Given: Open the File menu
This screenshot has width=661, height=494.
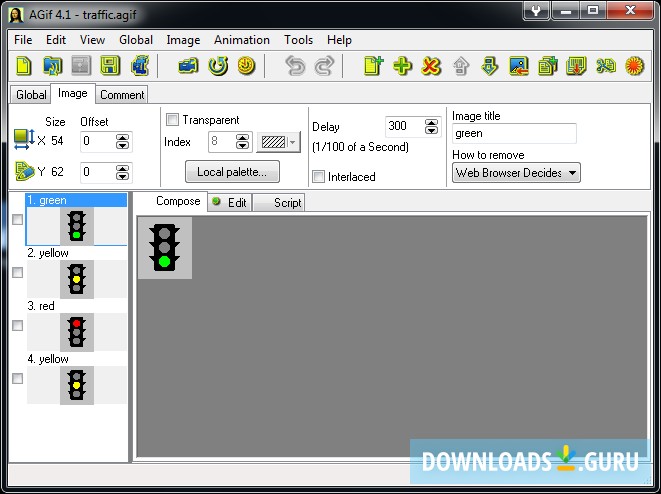Looking at the screenshot, I should tap(23, 40).
